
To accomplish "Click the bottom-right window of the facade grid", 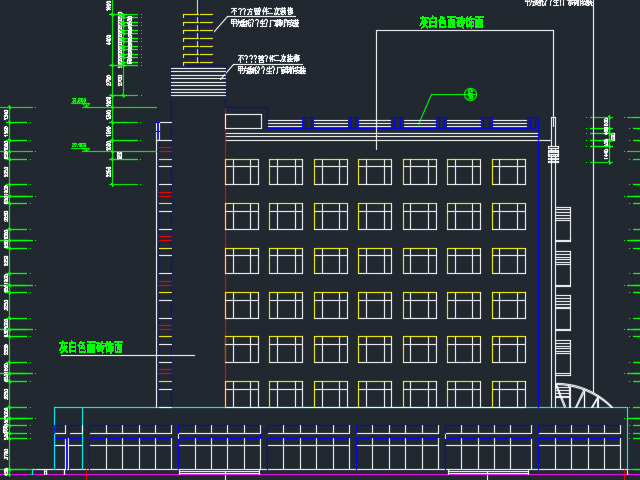I will point(508,393).
